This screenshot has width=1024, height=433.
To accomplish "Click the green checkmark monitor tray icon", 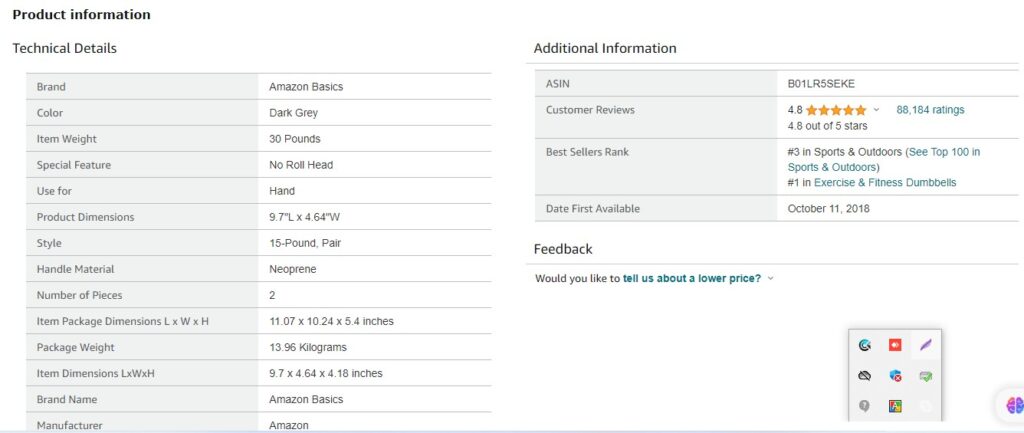I will (925, 376).
